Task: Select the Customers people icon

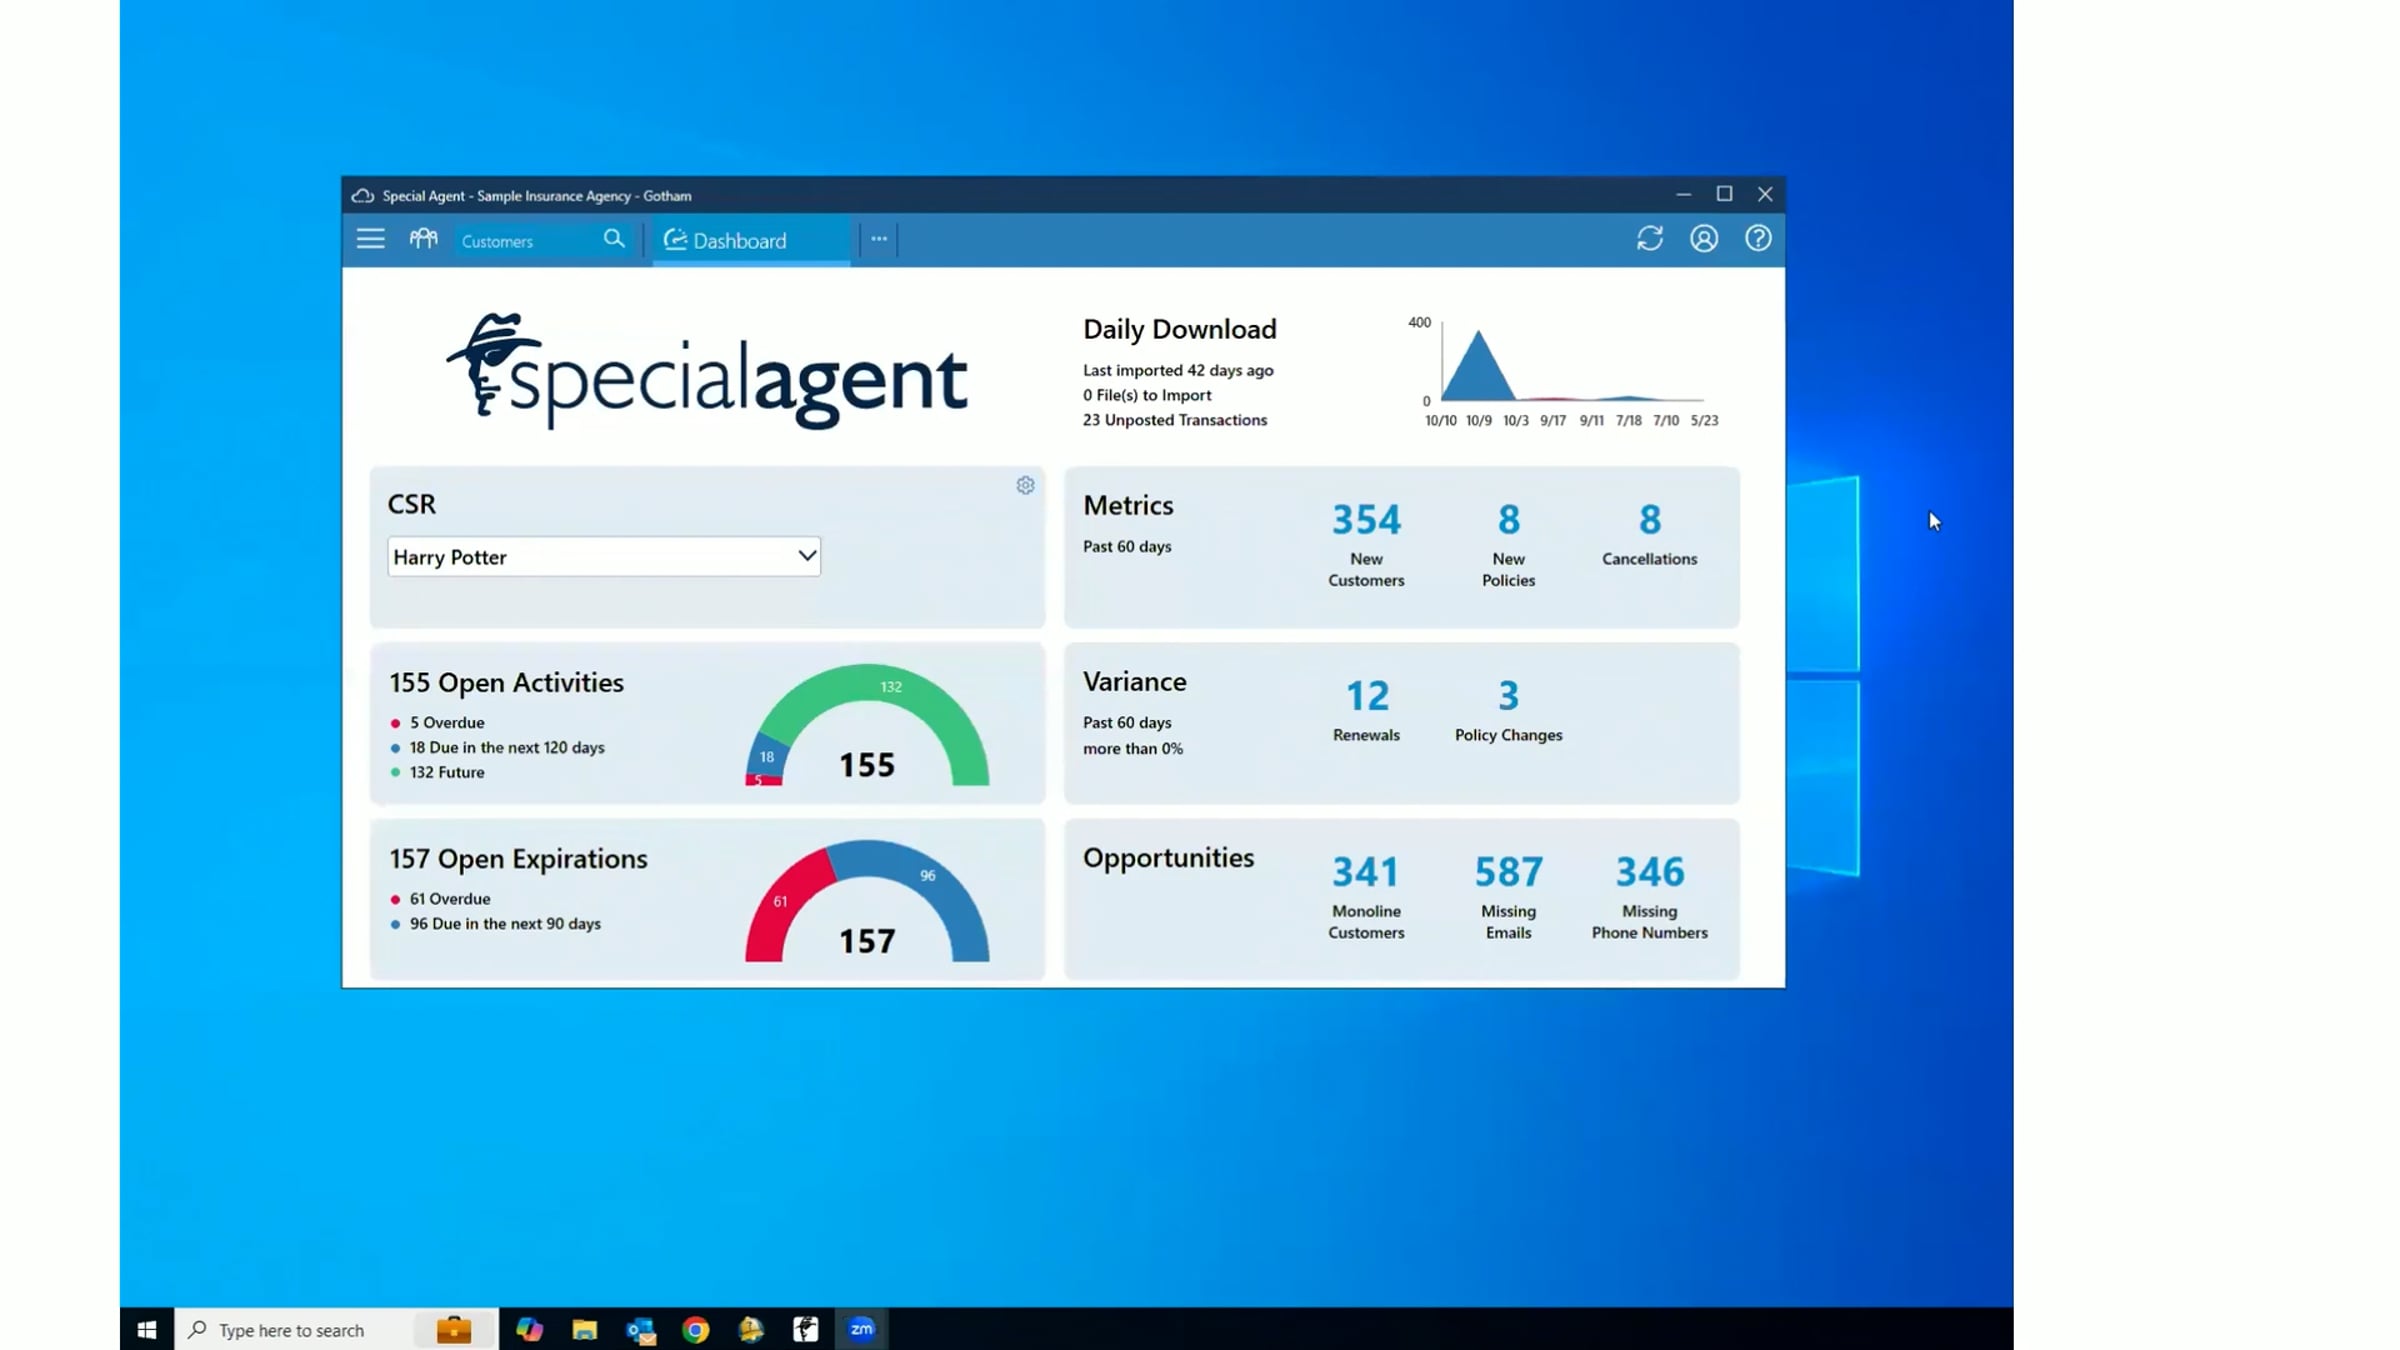Action: click(x=423, y=238)
